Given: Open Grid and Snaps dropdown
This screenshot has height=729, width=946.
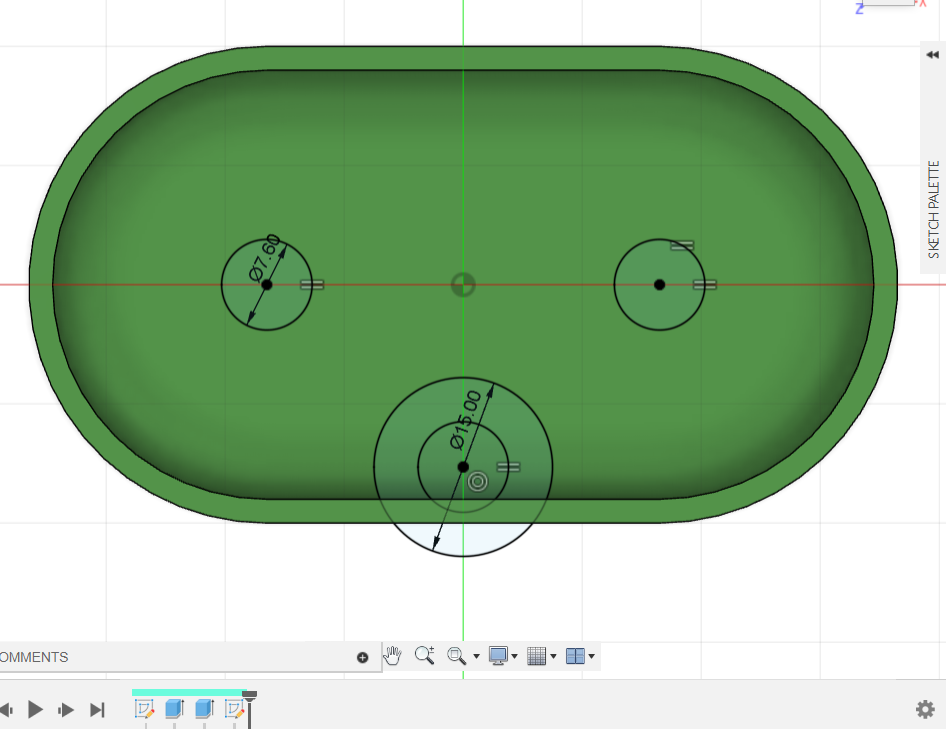Looking at the screenshot, I should [x=541, y=656].
